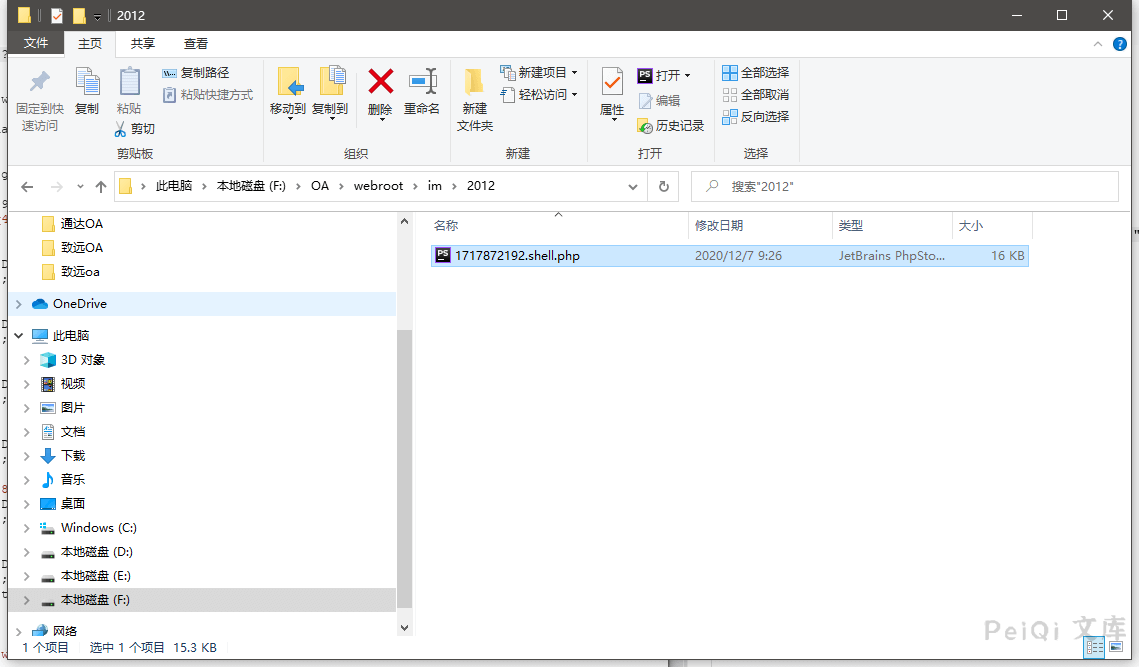Screen dimensions: 1139x667
Task: Click Pin to Quick Access (固定到快速访问) icon
Action: tap(40, 82)
